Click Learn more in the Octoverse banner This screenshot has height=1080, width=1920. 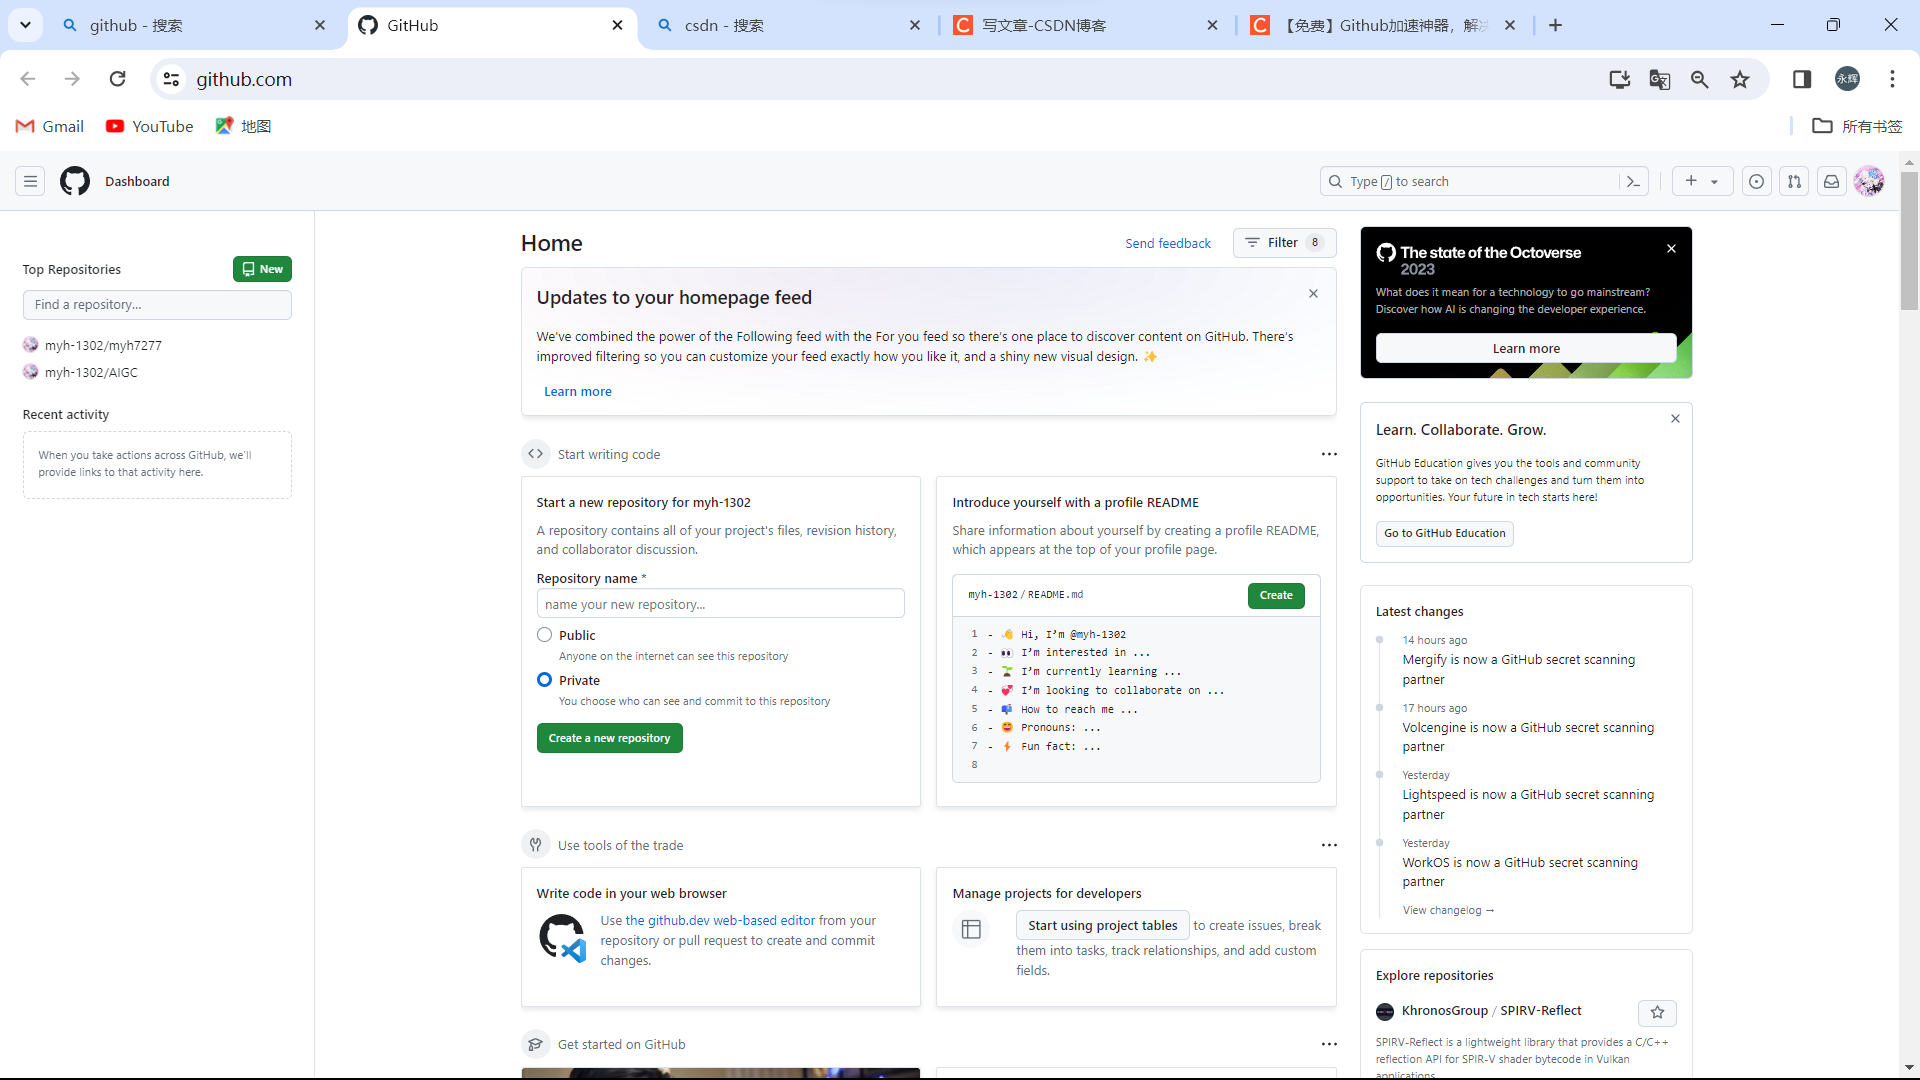coord(1526,348)
